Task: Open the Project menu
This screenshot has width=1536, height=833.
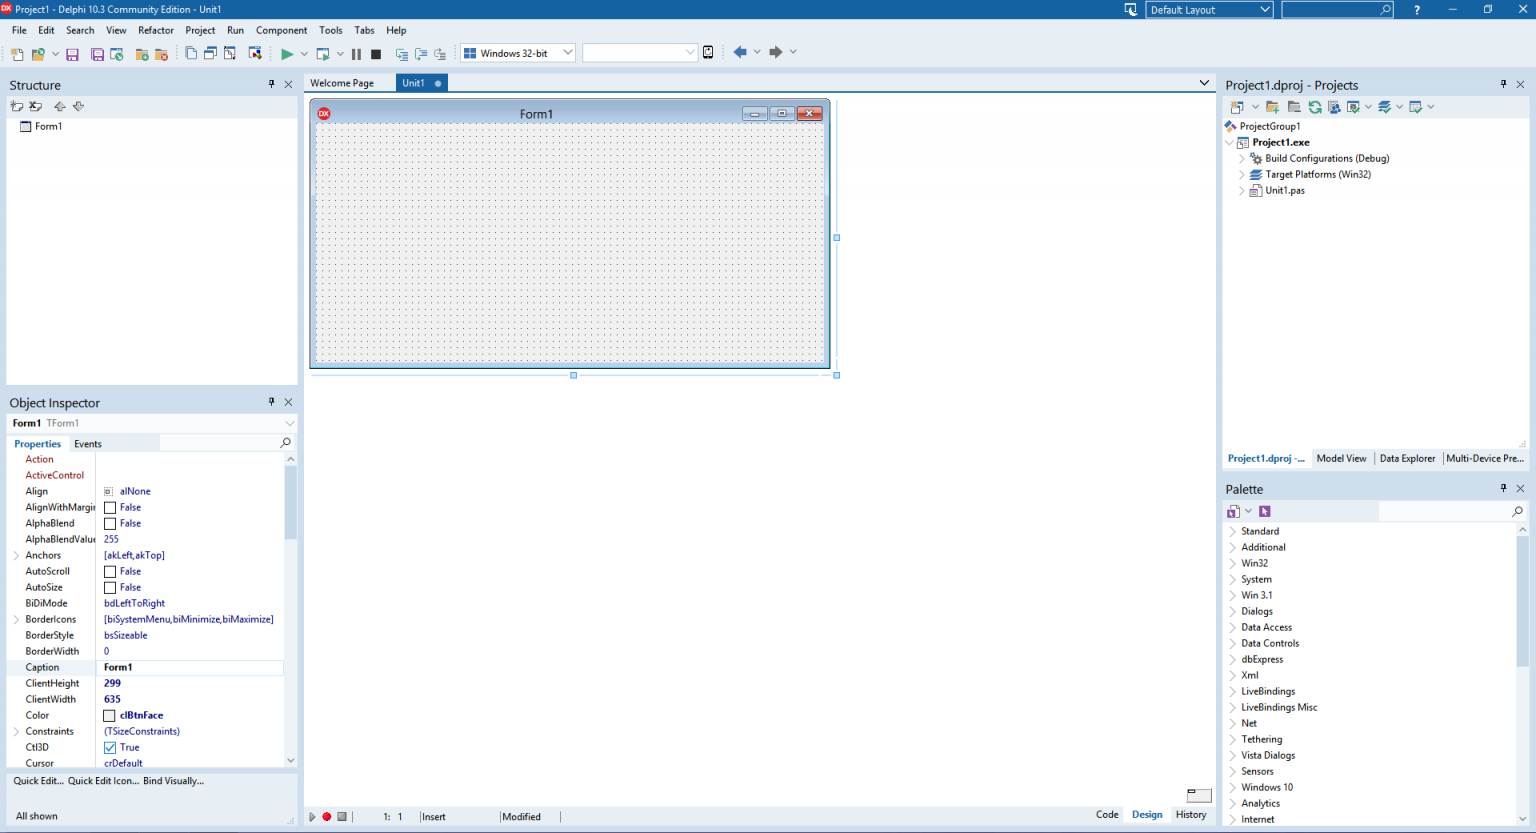Action: click(200, 30)
